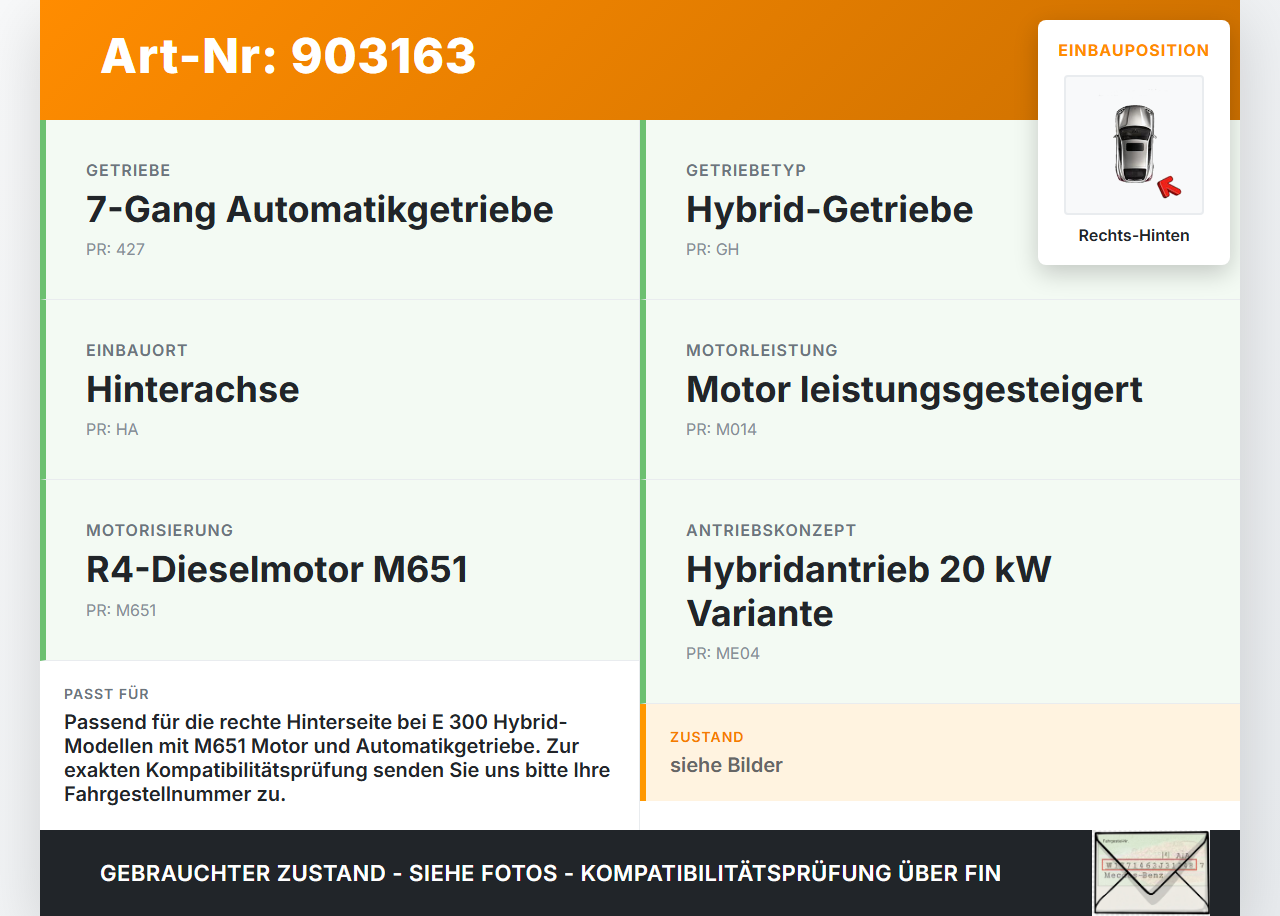Click the compatibility description paragraph
This screenshot has width=1280, height=916.
coord(337,758)
